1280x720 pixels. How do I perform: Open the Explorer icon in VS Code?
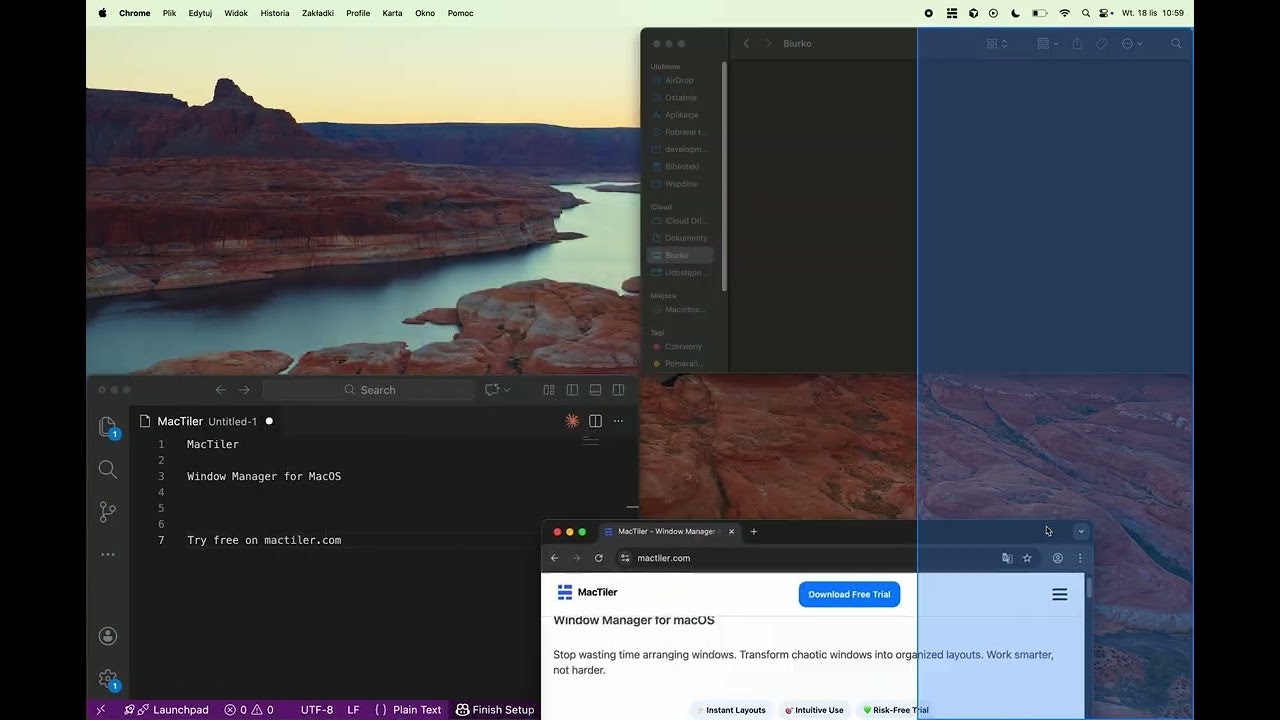coord(108,427)
